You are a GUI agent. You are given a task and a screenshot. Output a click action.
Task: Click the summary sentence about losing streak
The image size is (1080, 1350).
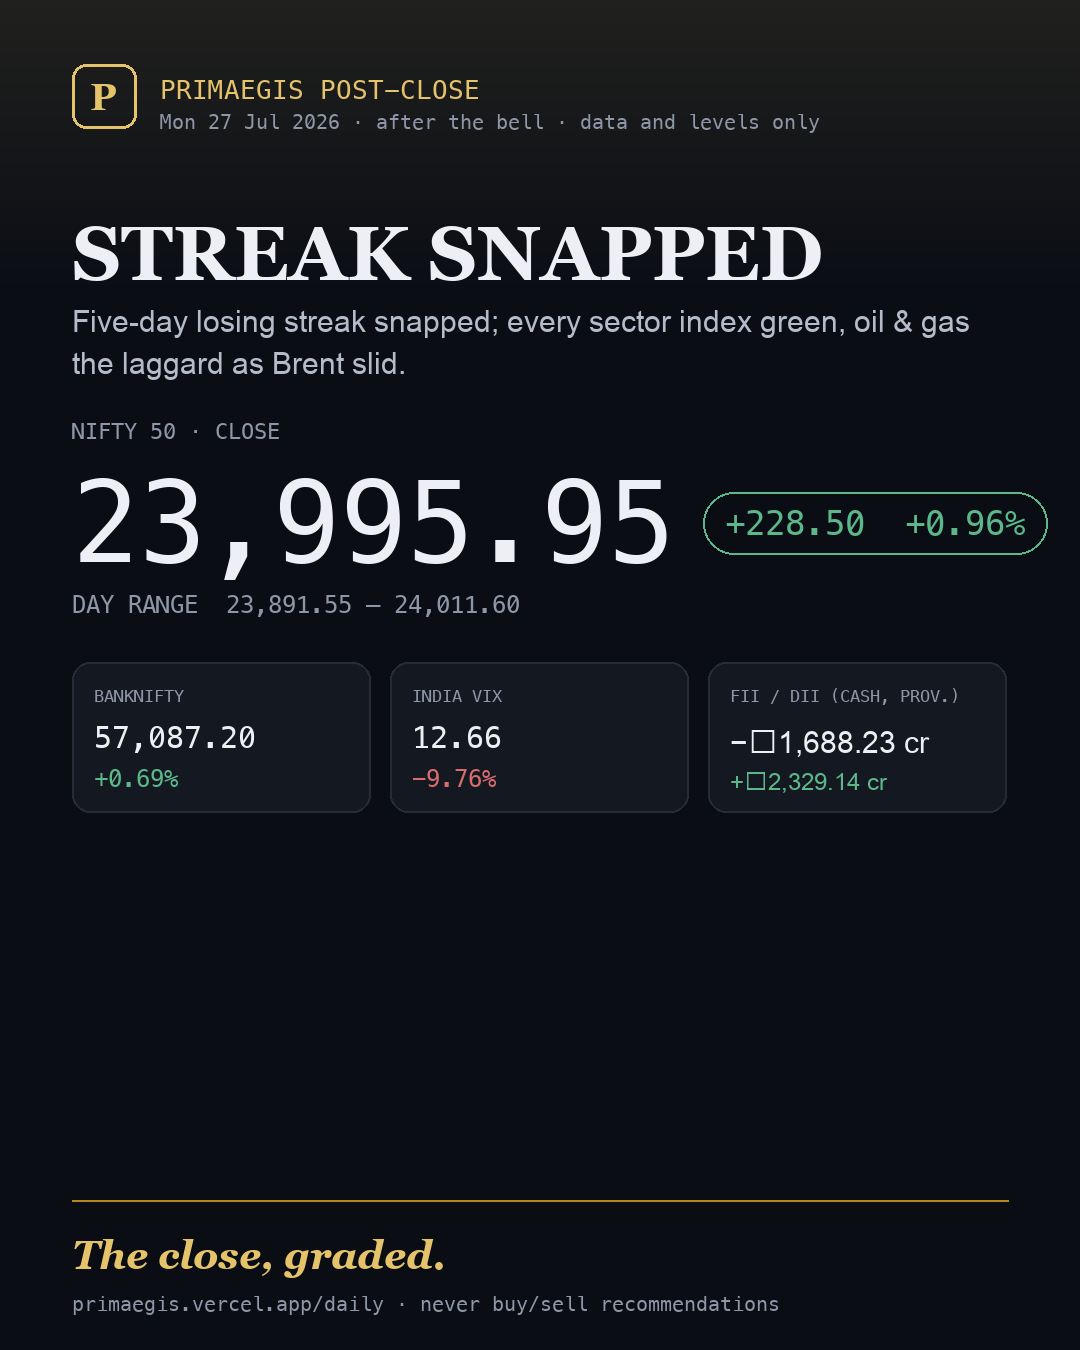click(x=521, y=342)
